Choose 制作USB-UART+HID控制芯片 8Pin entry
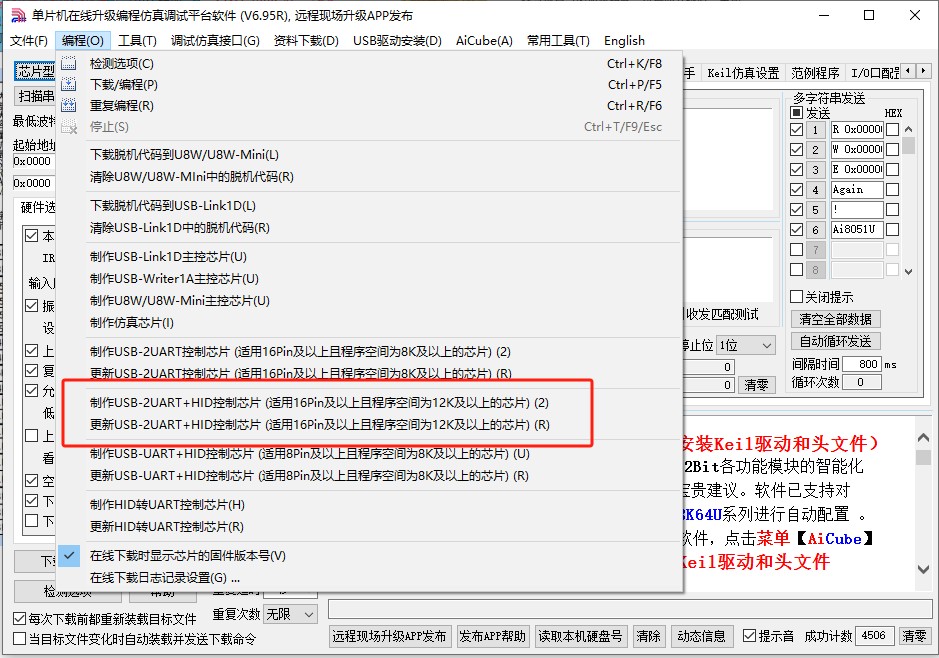 pyautogui.click(x=369, y=453)
